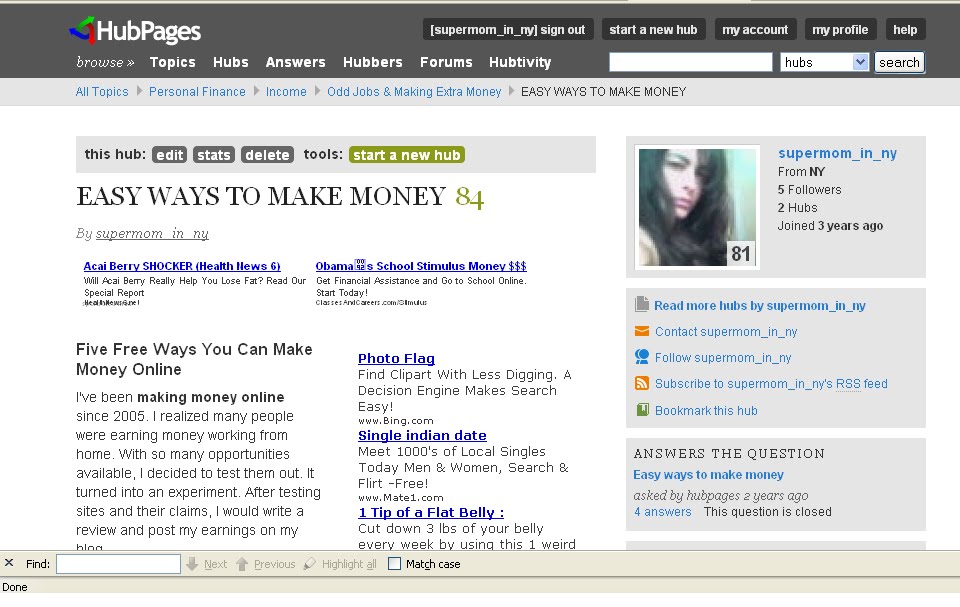Click the follow icon beside Follow supermom_in_ny
960x607 pixels.
tap(642, 356)
